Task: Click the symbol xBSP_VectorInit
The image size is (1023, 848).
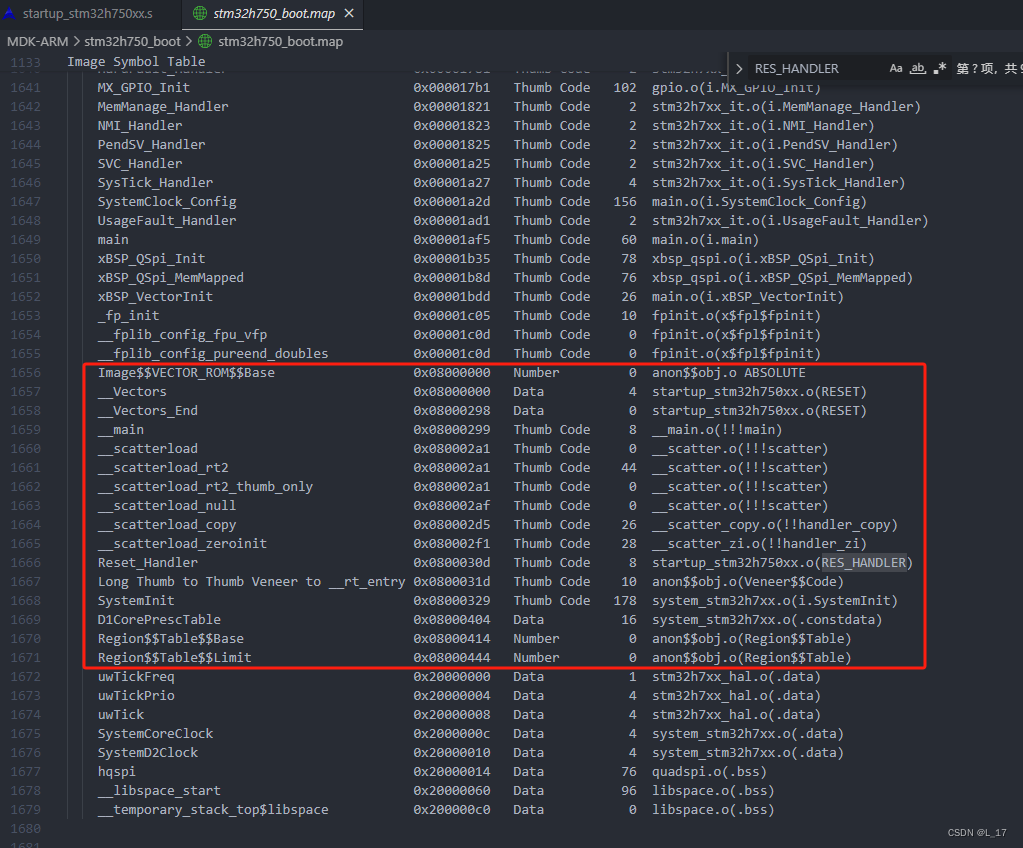Action: click(x=155, y=296)
